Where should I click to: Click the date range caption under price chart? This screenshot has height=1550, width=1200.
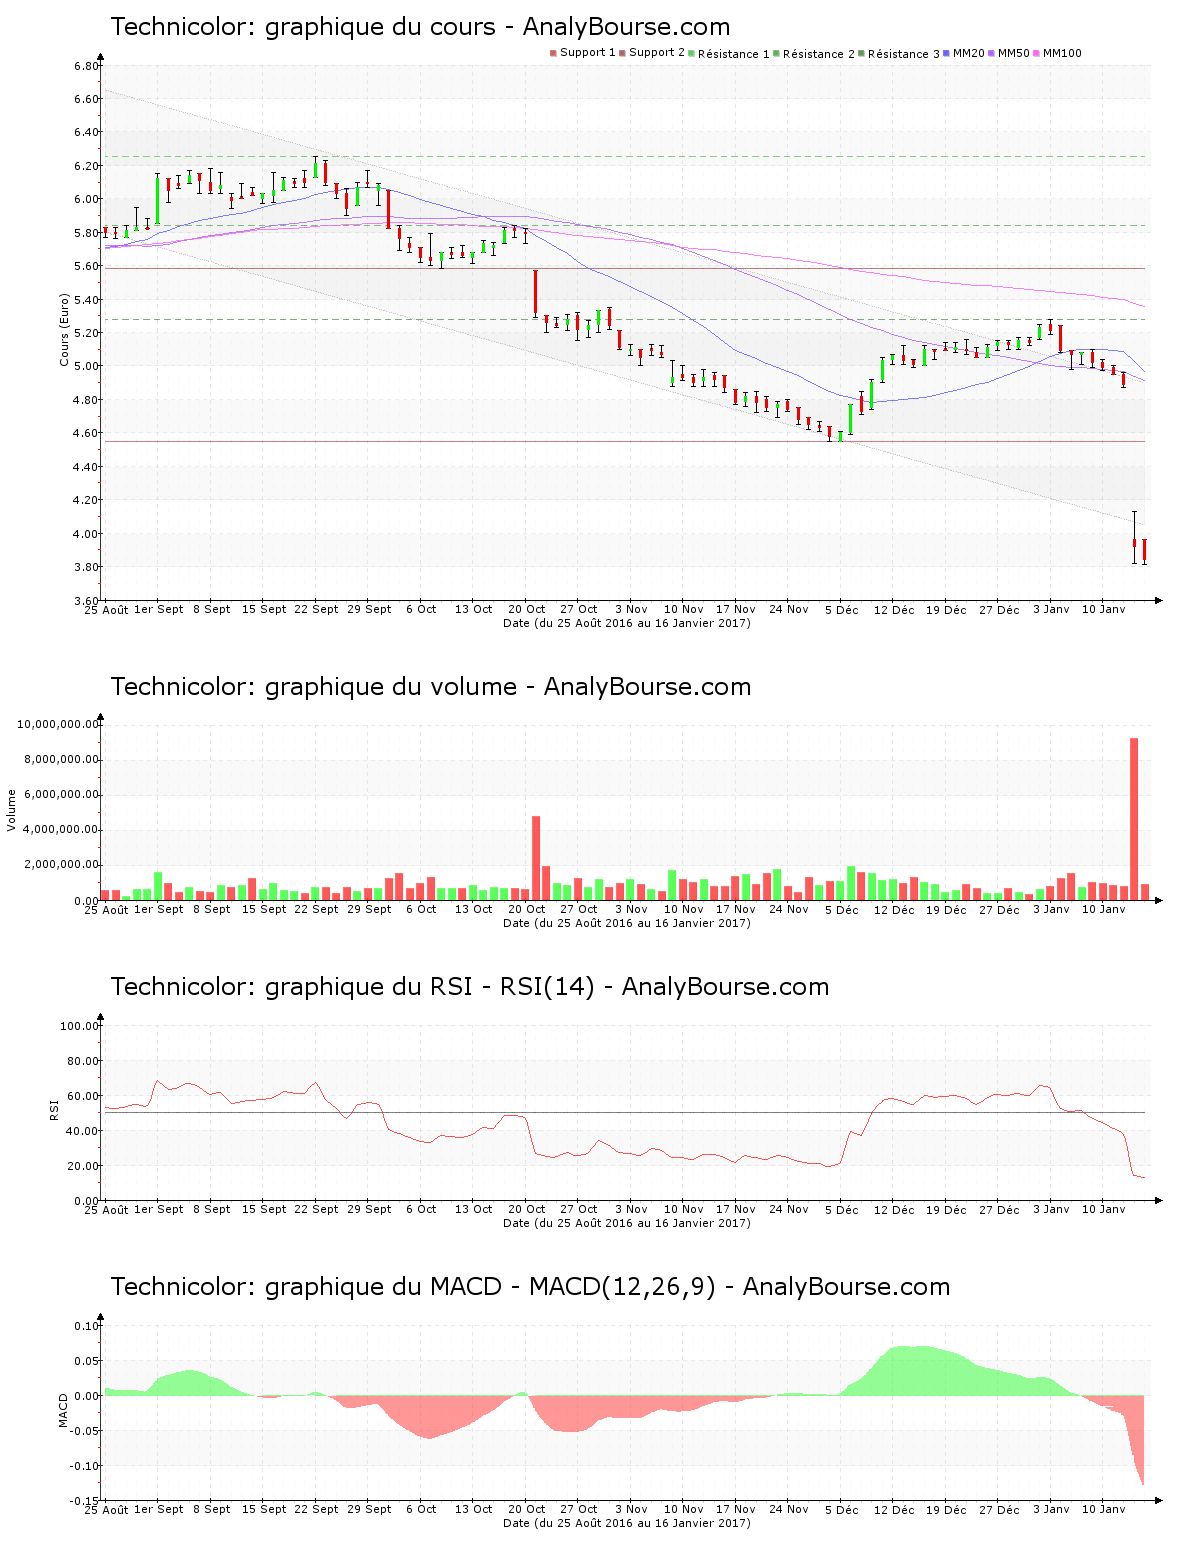[626, 623]
